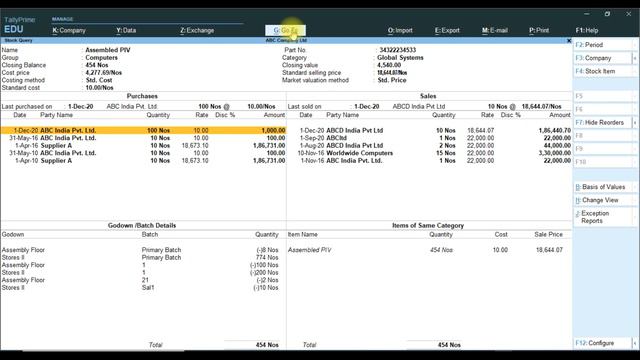Expand arrow beside F3: Company

coord(635,58)
